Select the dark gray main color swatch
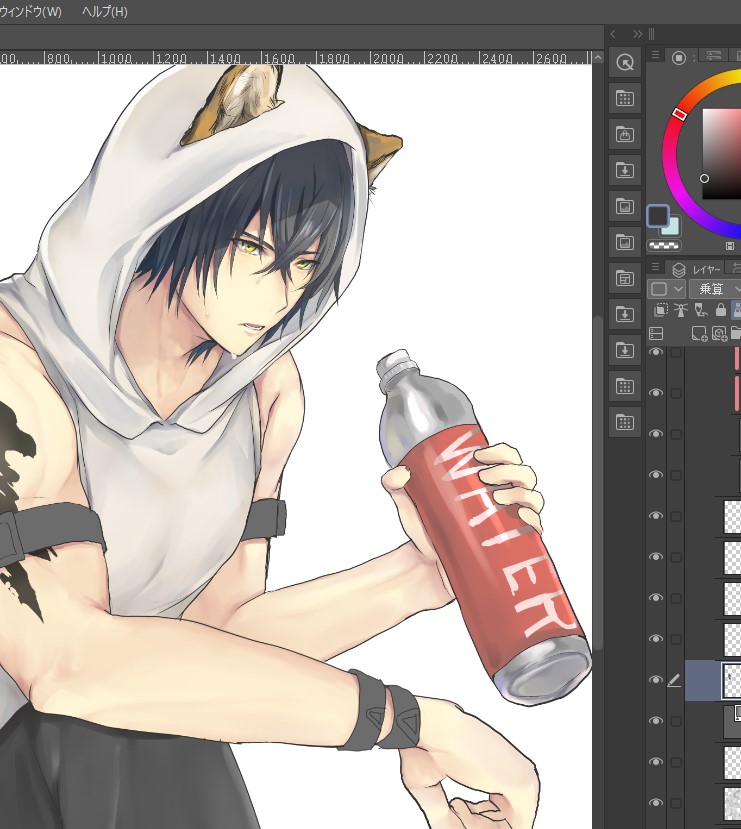This screenshot has height=829, width=741. pos(658,216)
